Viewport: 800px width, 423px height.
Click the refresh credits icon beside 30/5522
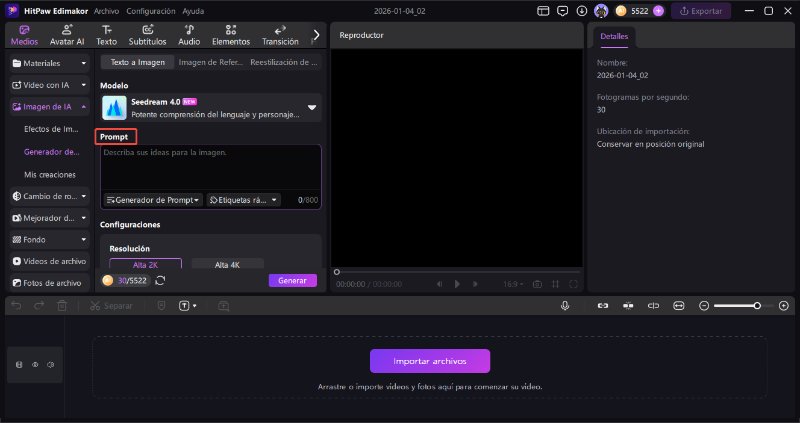point(160,281)
